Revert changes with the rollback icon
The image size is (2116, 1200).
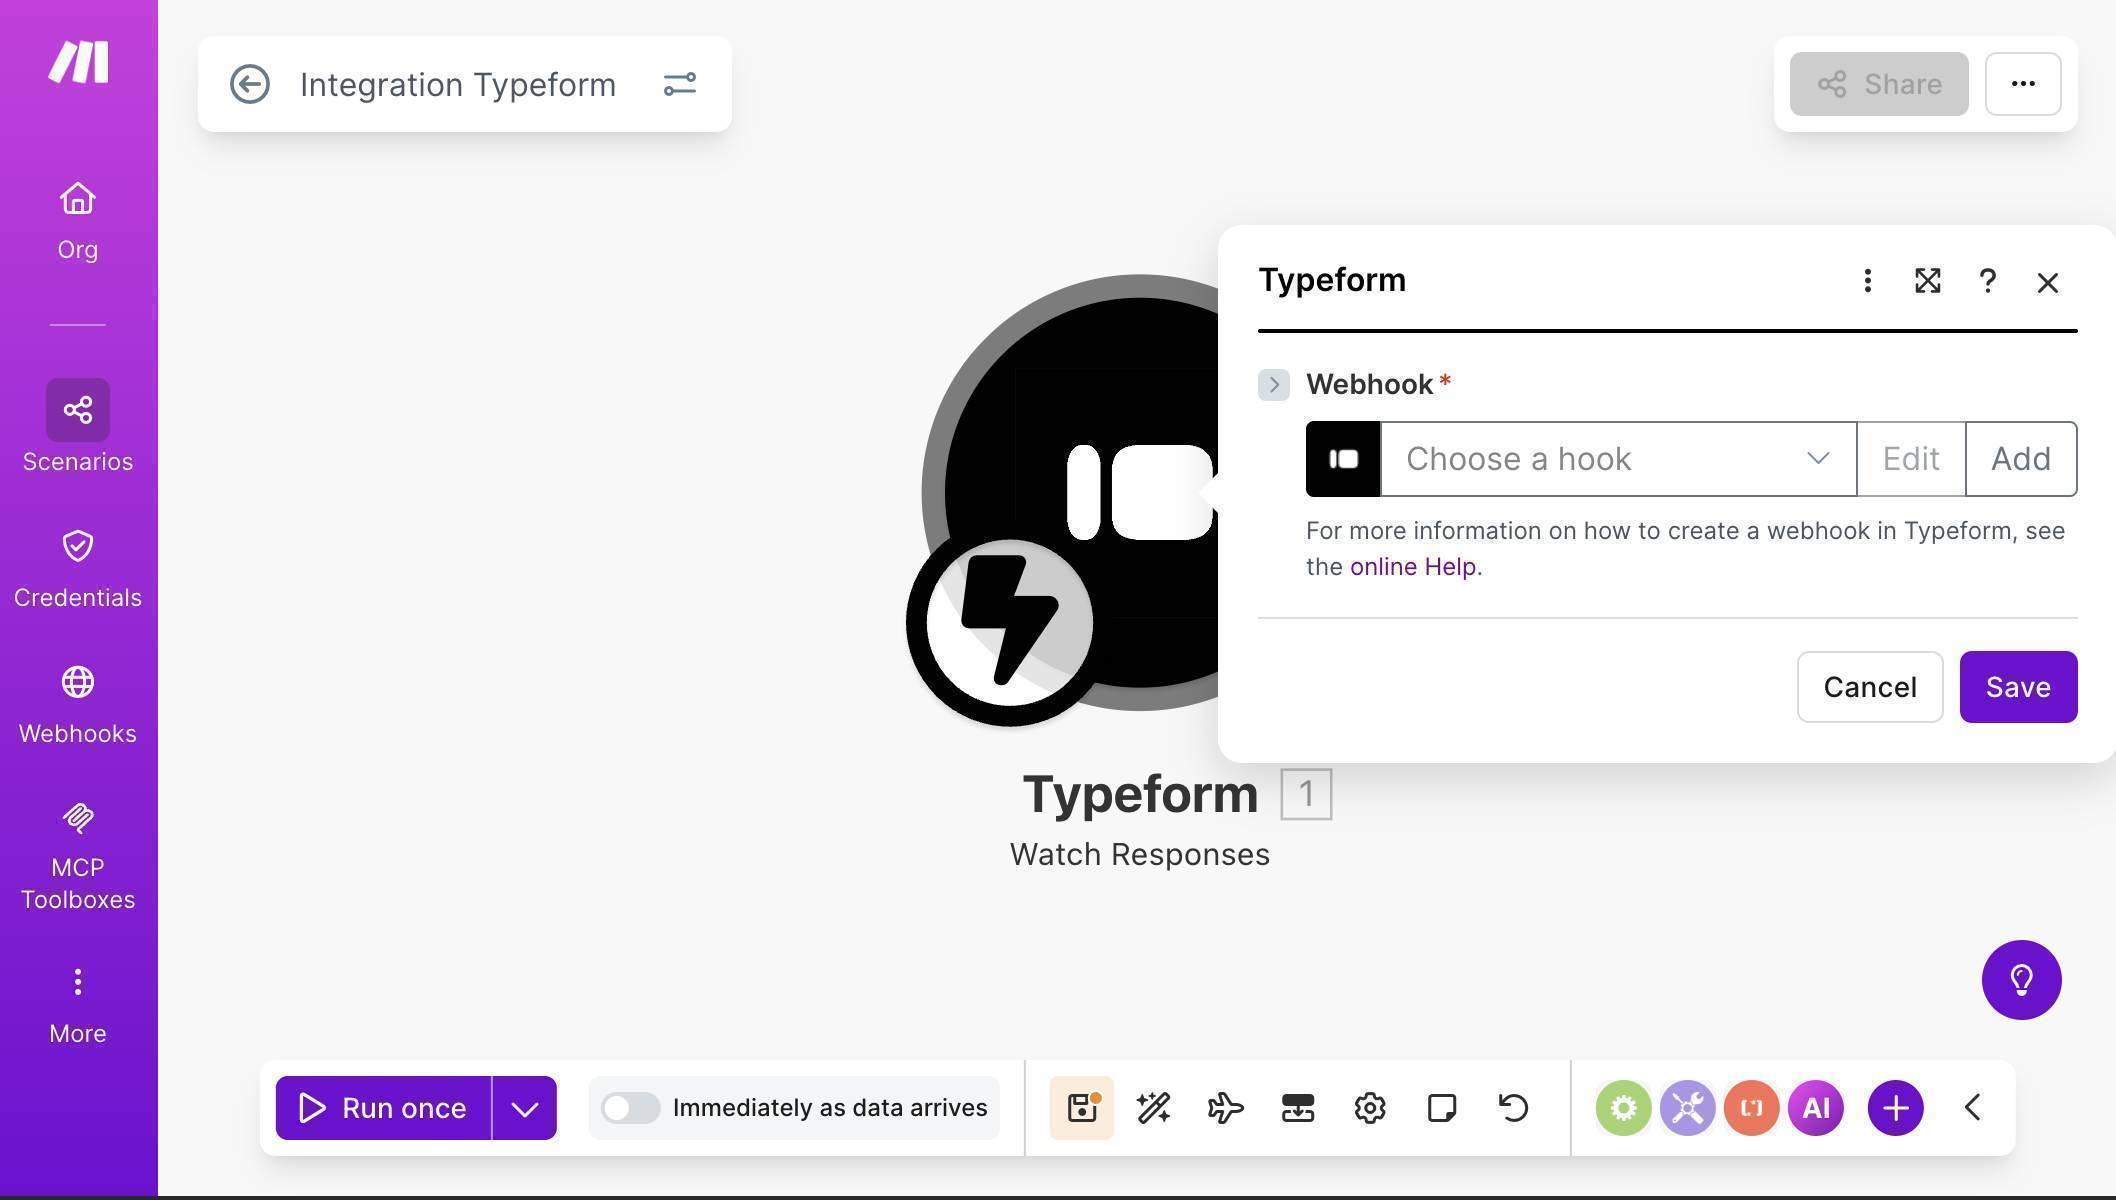(x=1512, y=1107)
